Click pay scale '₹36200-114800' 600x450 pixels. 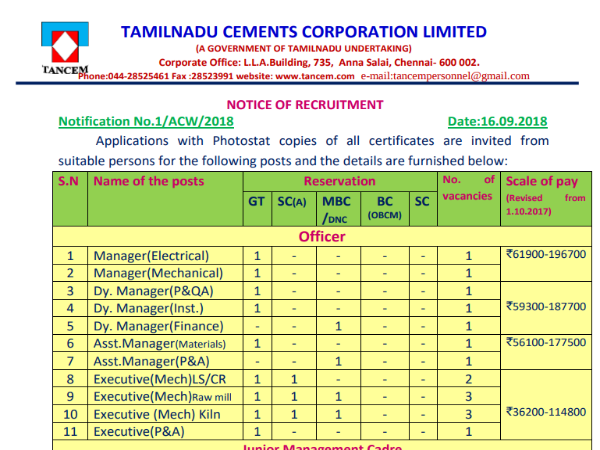pyautogui.click(x=546, y=412)
